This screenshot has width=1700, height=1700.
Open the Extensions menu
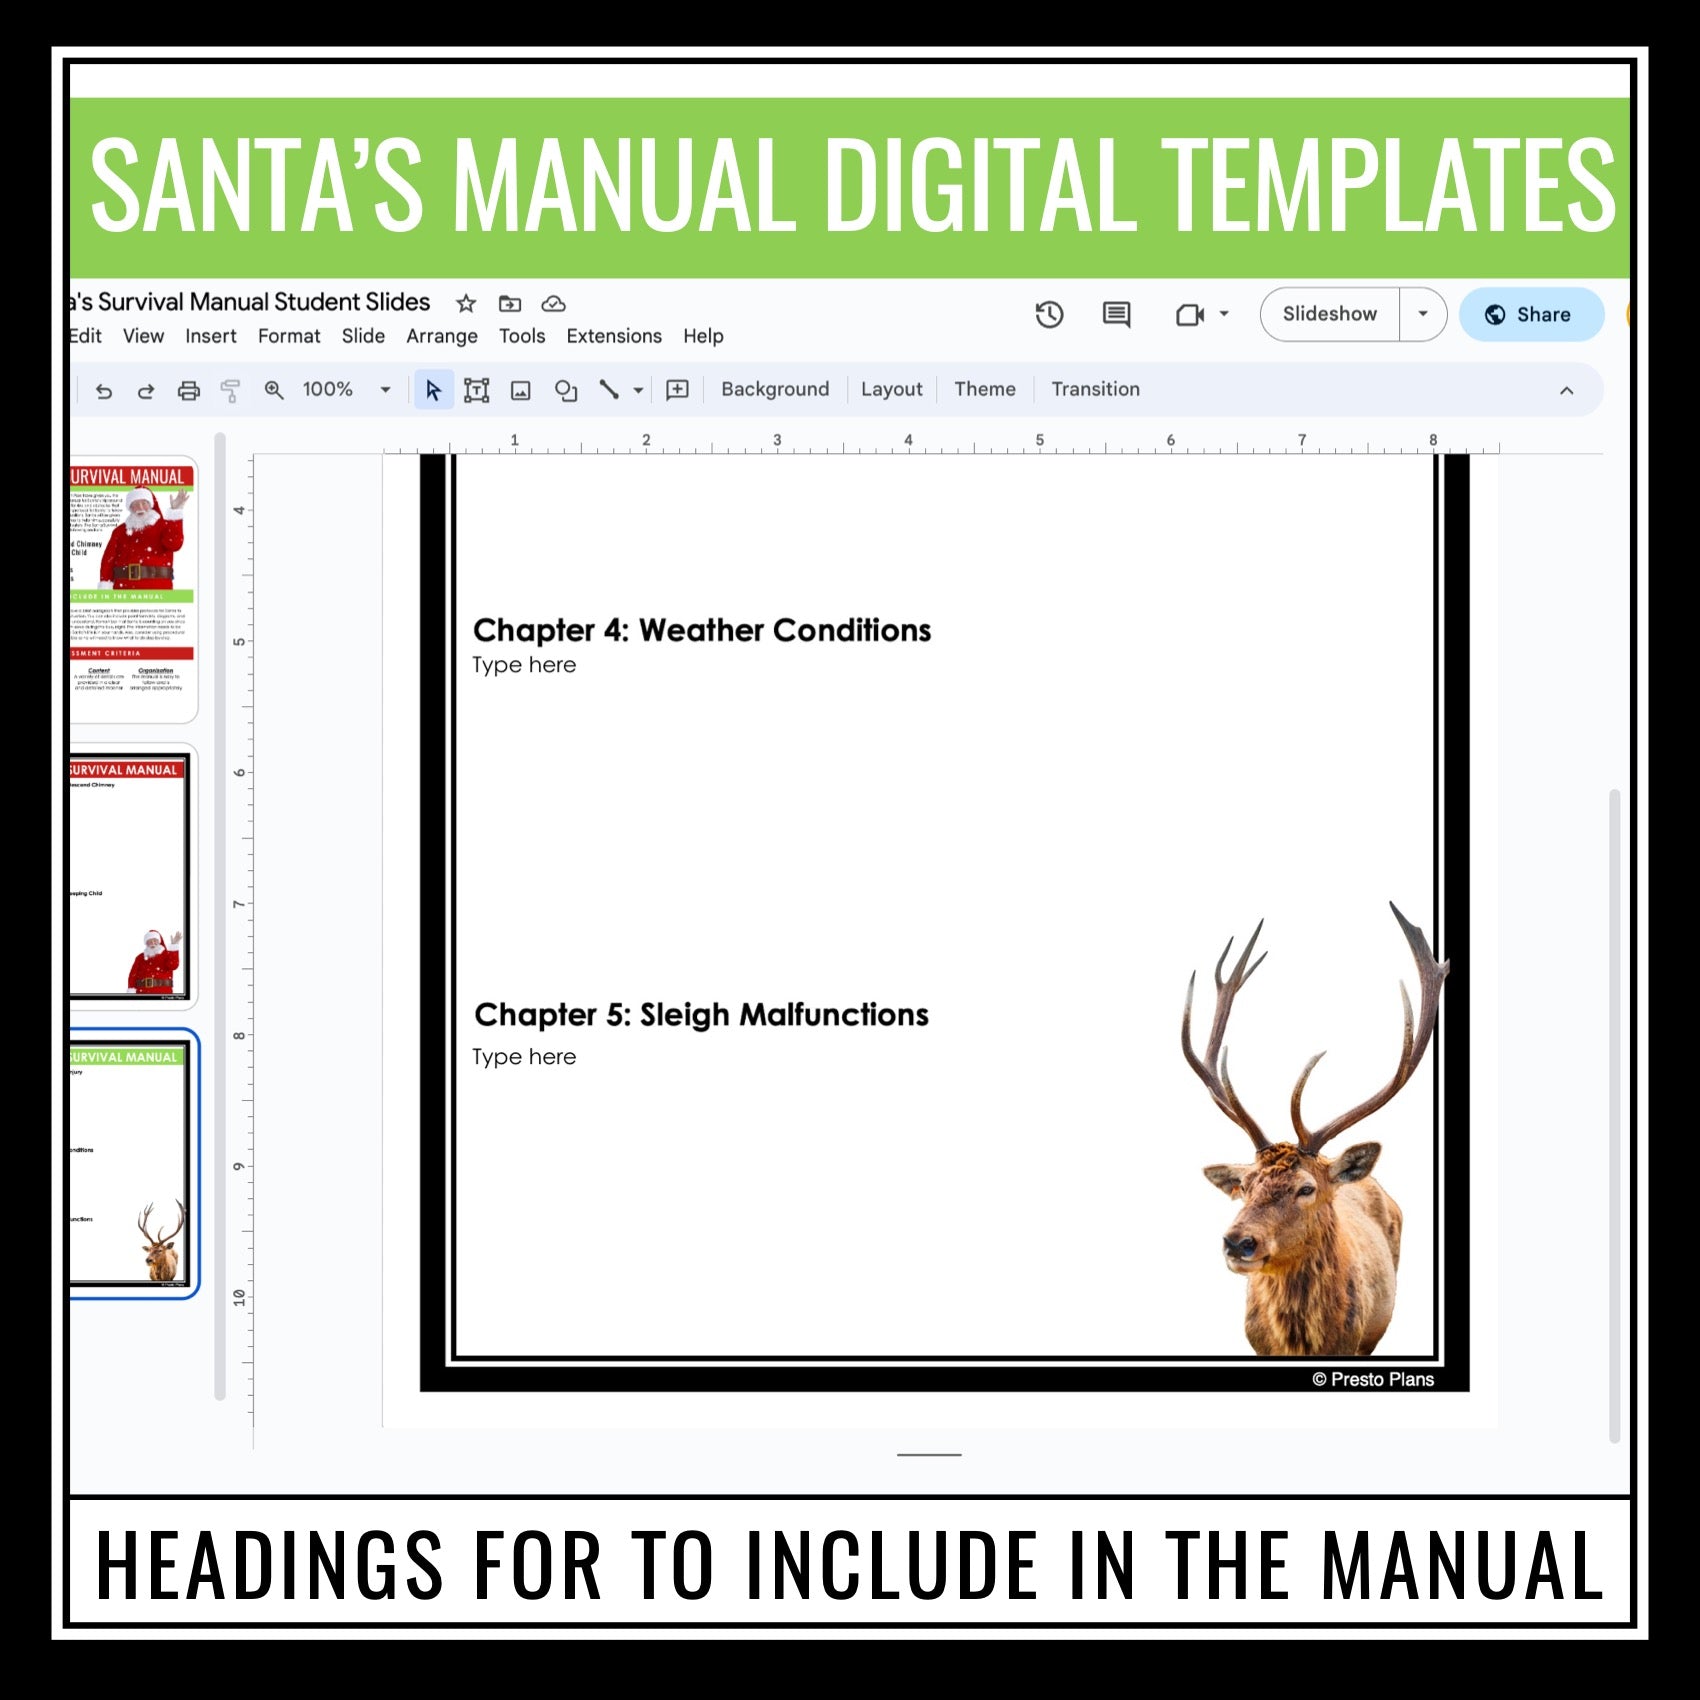614,336
